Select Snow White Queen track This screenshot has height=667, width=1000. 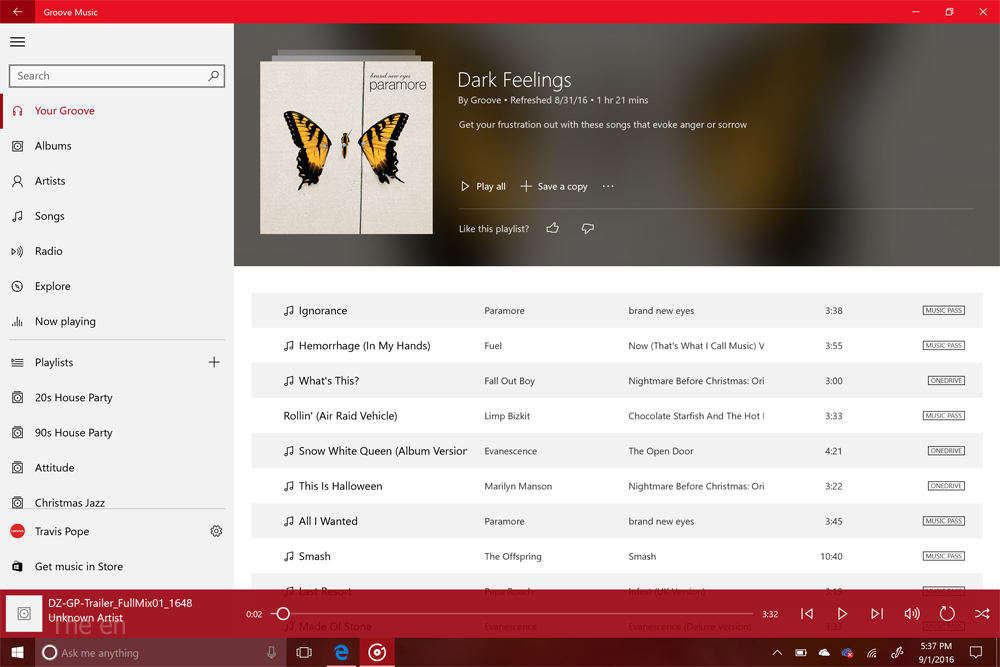383,451
